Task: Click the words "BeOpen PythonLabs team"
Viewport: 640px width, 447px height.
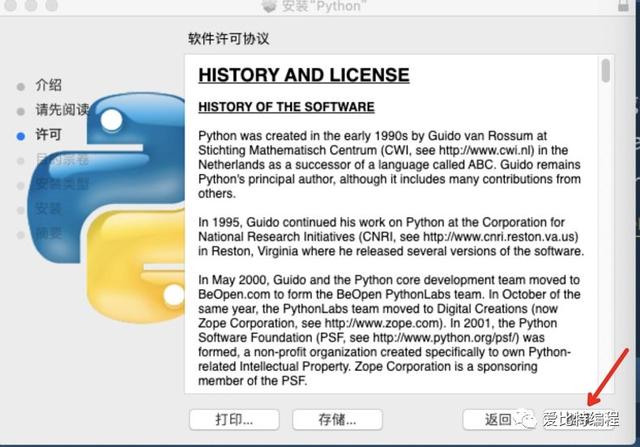Action: [409, 294]
